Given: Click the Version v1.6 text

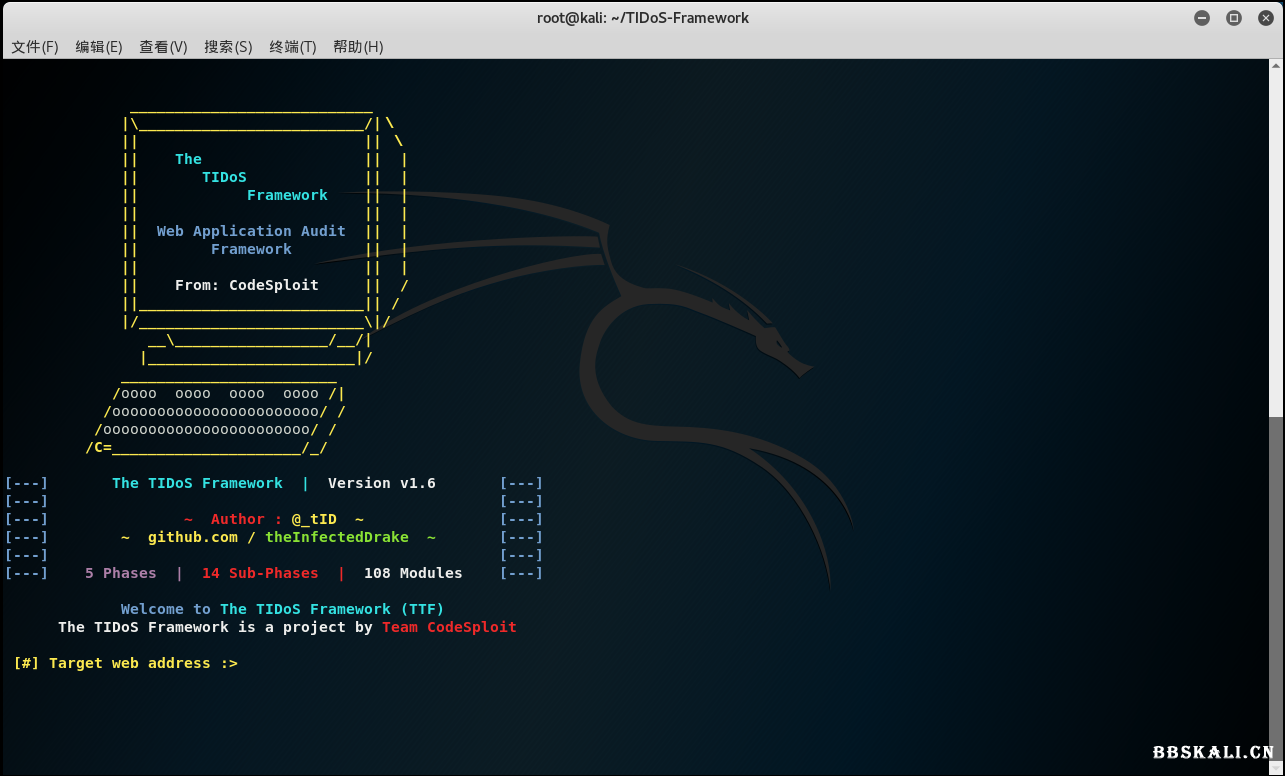Looking at the screenshot, I should (382, 483).
